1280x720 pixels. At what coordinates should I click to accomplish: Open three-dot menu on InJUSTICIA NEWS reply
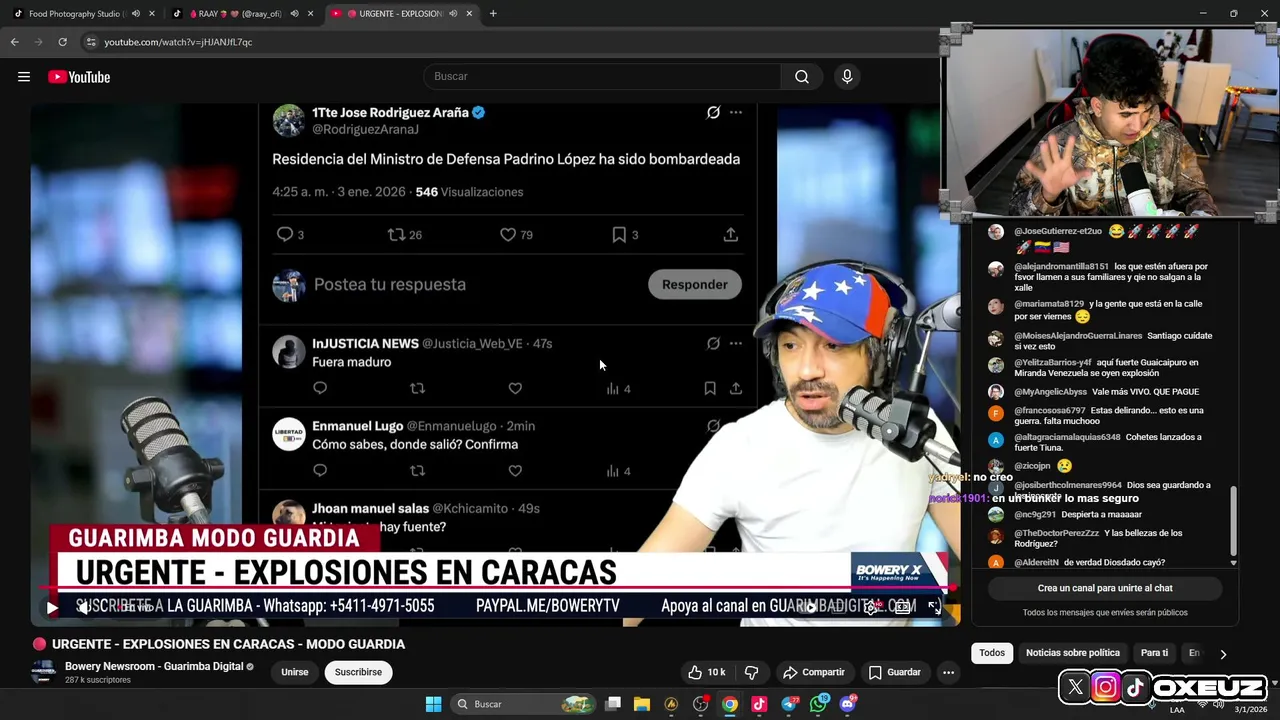pyautogui.click(x=736, y=343)
